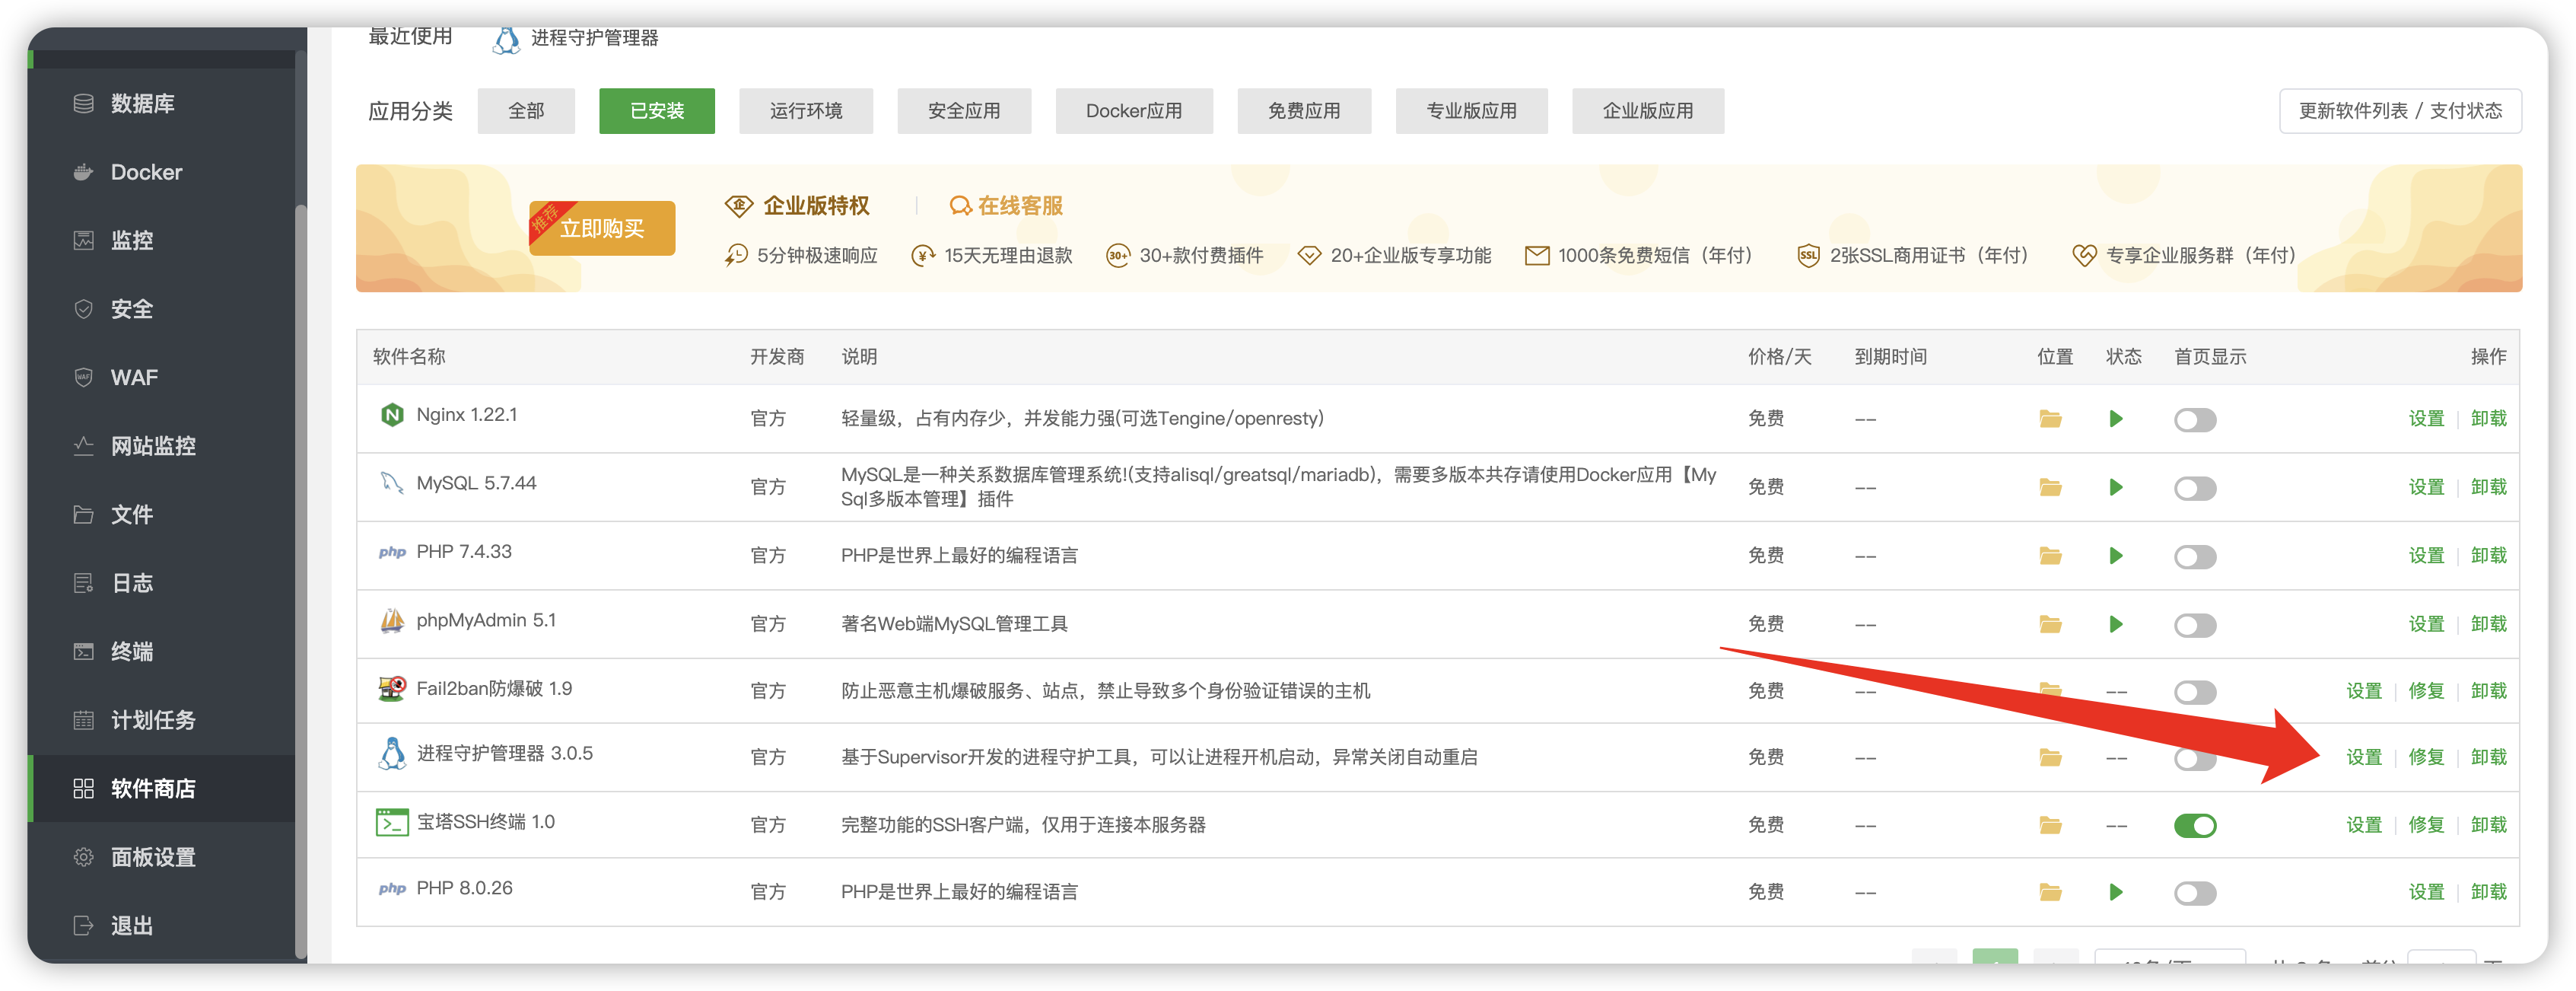Click the PHP 8.0.26 status play icon

(2116, 893)
